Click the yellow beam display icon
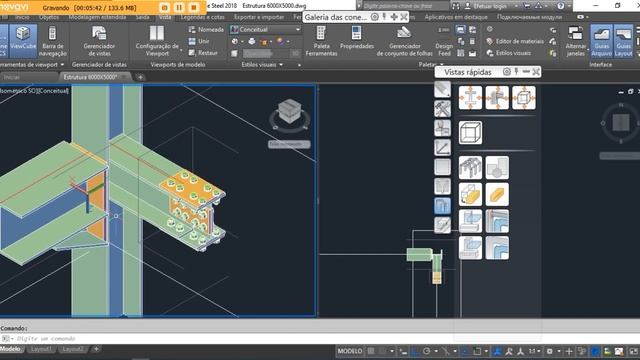Viewport: 640px width, 360px height. click(497, 194)
